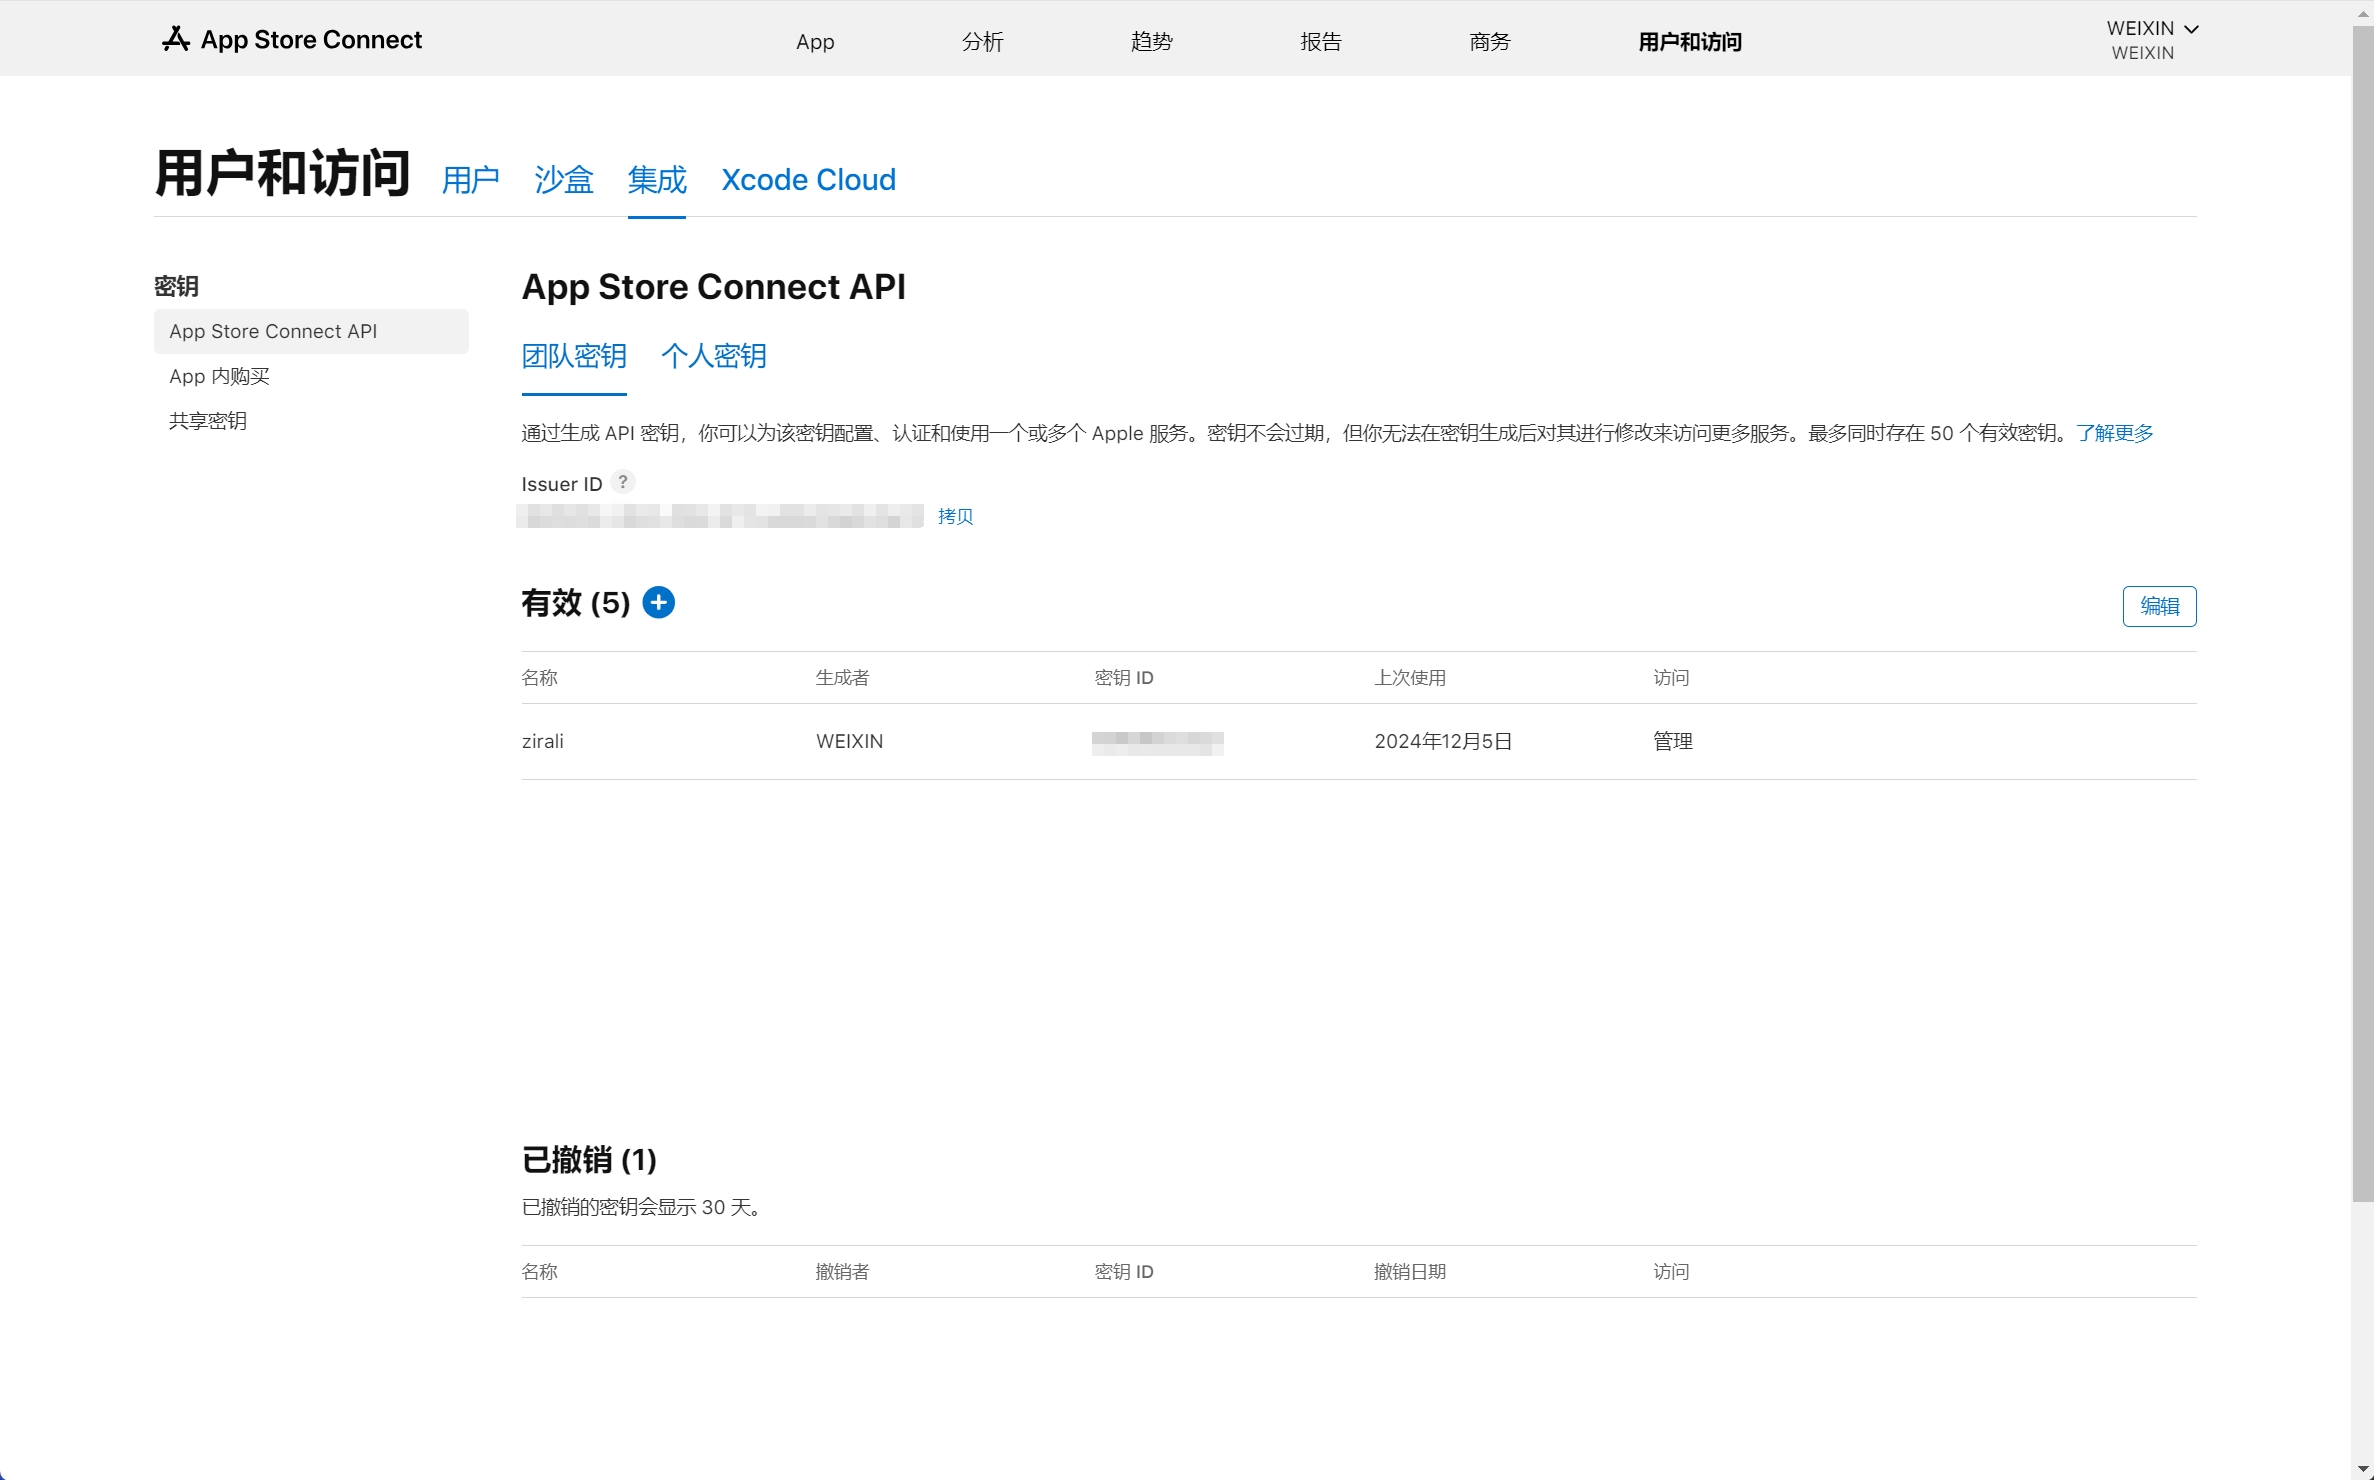This screenshot has width=2374, height=1480.
Task: Select the 团队密钥 tab
Action: 574,356
